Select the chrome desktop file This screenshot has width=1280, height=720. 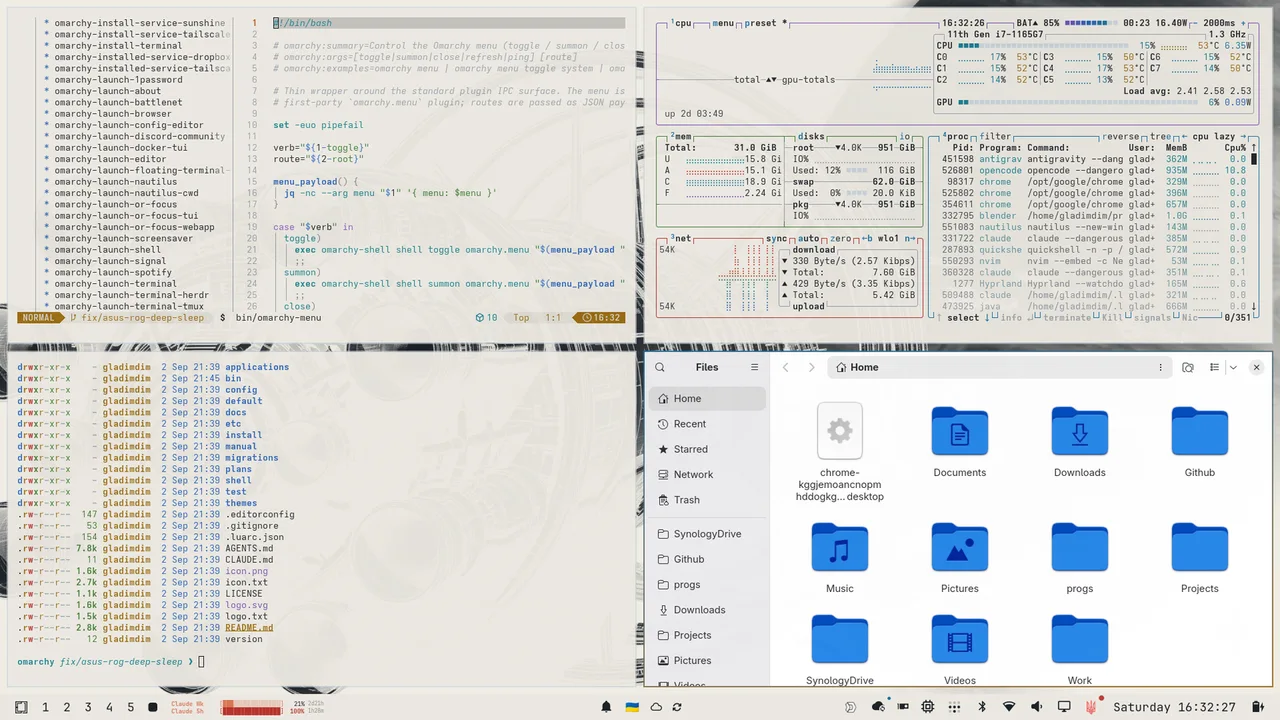pos(840,452)
